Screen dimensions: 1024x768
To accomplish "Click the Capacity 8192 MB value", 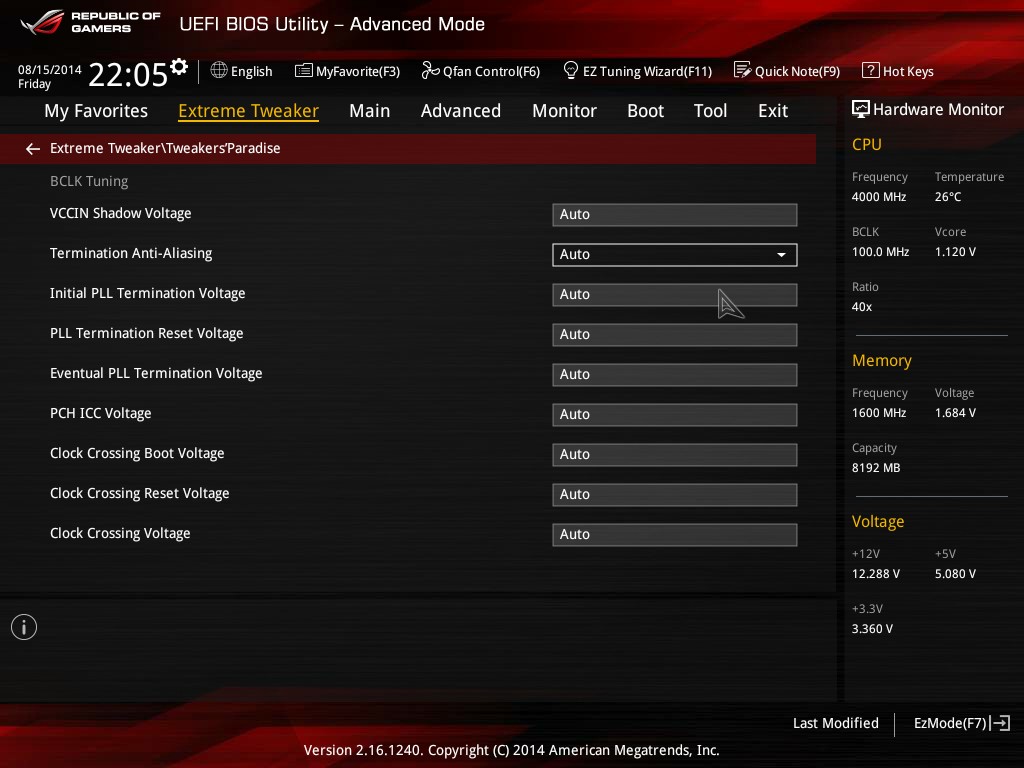I will pyautogui.click(x=876, y=468).
